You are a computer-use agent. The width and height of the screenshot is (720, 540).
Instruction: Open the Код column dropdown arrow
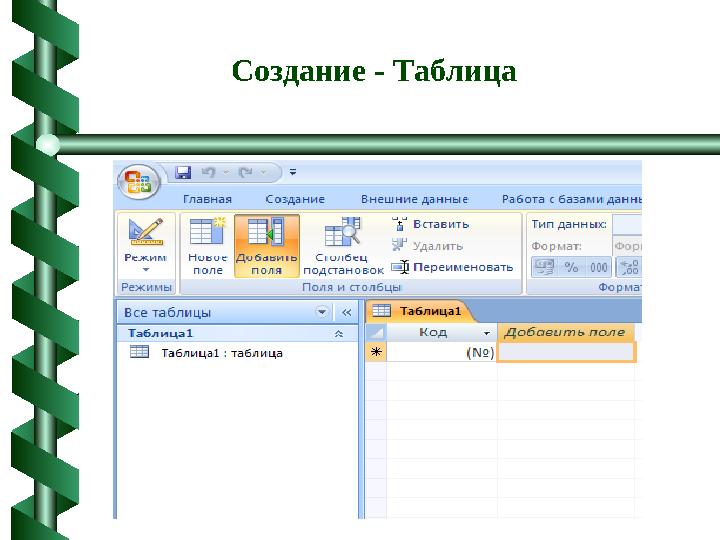[487, 333]
